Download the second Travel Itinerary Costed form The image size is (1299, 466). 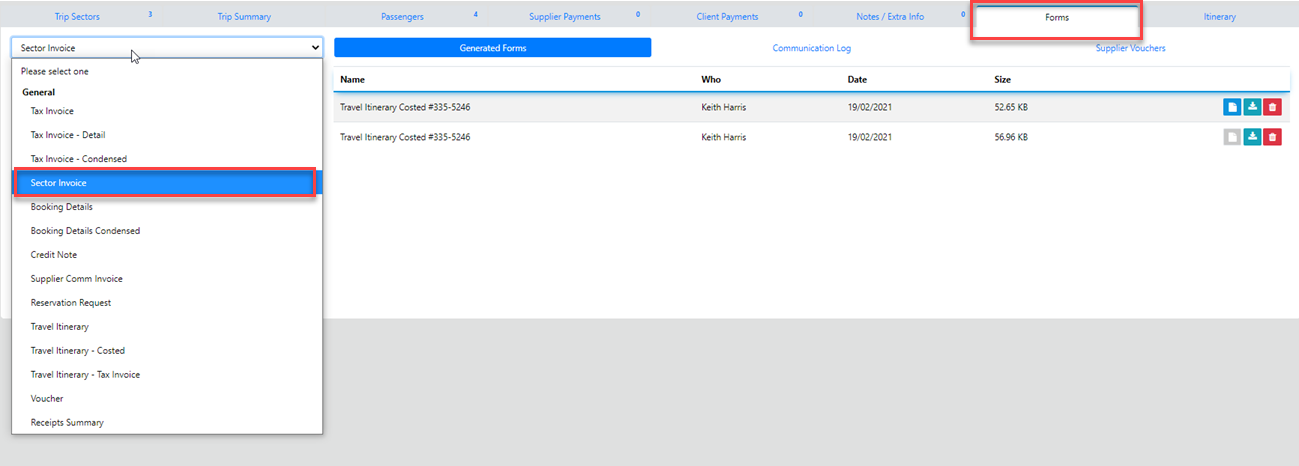(x=1252, y=137)
